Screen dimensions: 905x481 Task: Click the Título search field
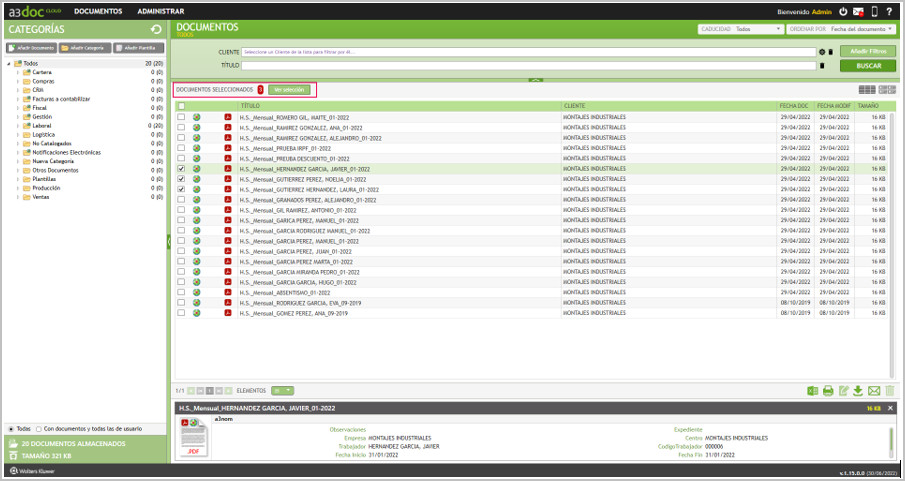click(530, 65)
